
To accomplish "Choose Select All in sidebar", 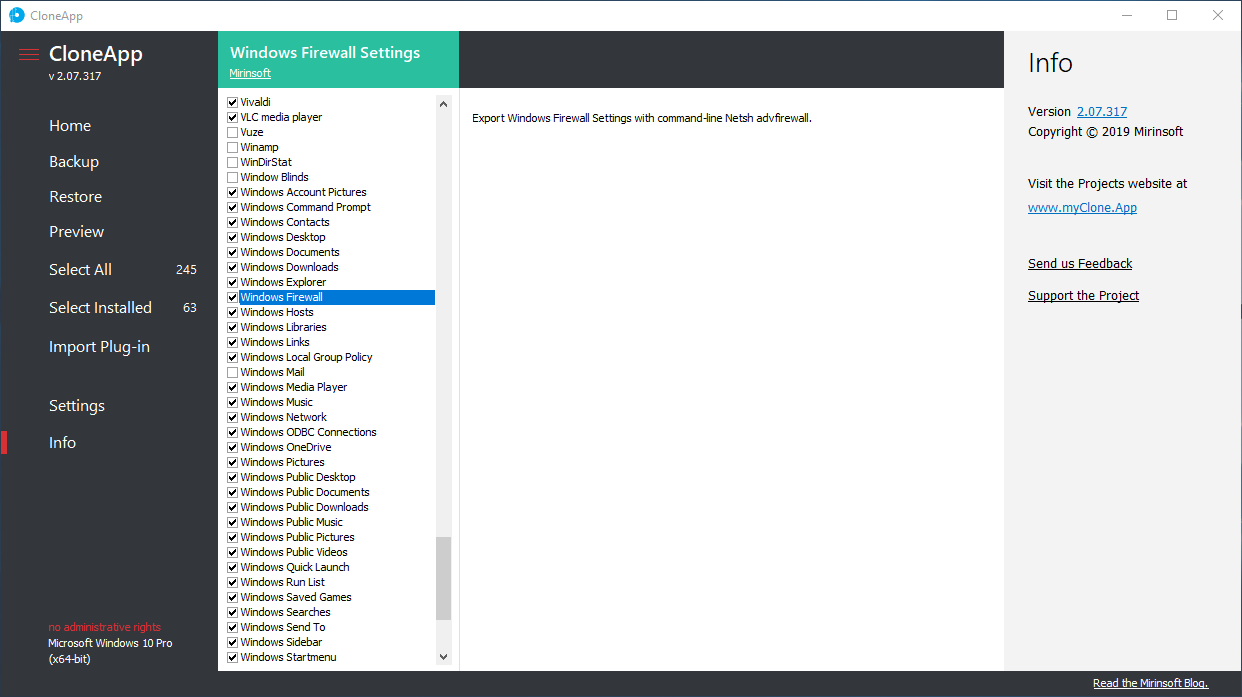I will (81, 270).
